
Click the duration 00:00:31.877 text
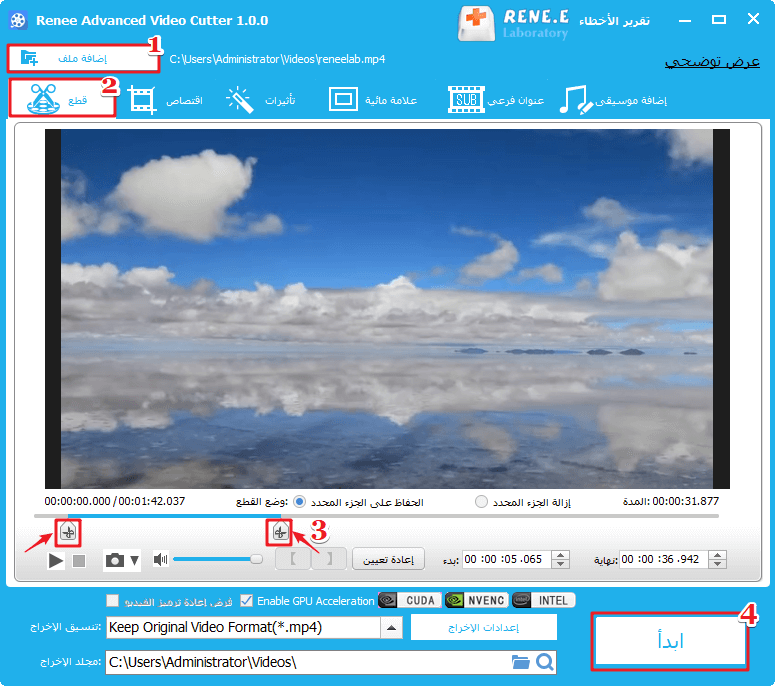(x=686, y=501)
